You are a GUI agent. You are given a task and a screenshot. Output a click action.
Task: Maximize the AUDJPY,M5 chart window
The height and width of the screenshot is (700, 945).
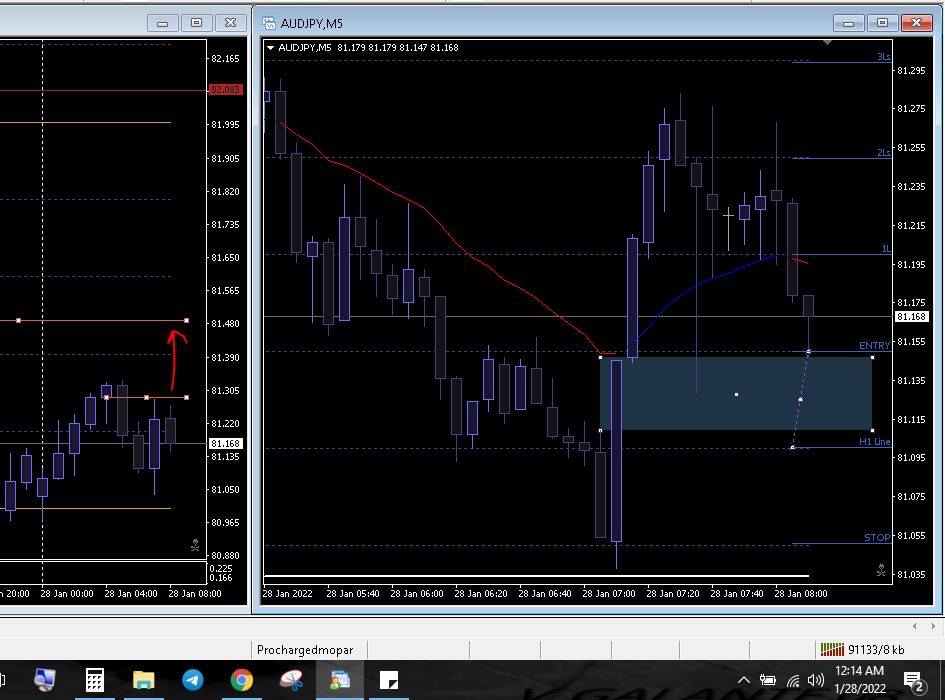[882, 23]
